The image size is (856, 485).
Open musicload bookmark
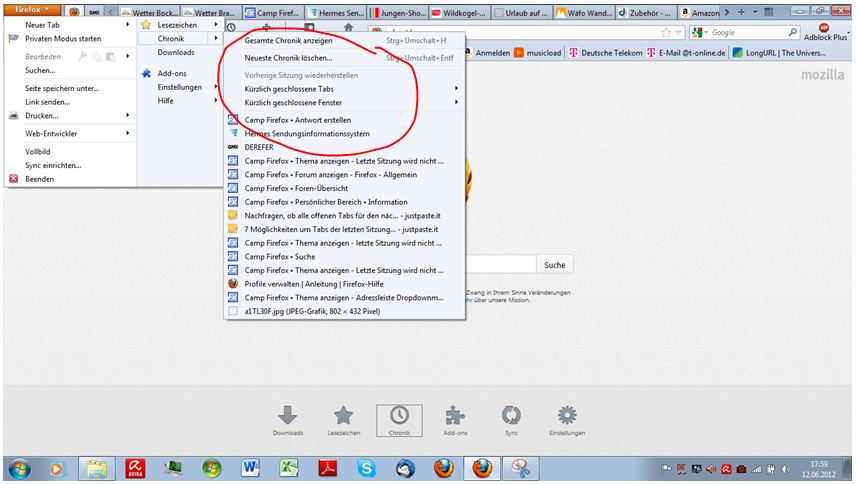point(538,53)
